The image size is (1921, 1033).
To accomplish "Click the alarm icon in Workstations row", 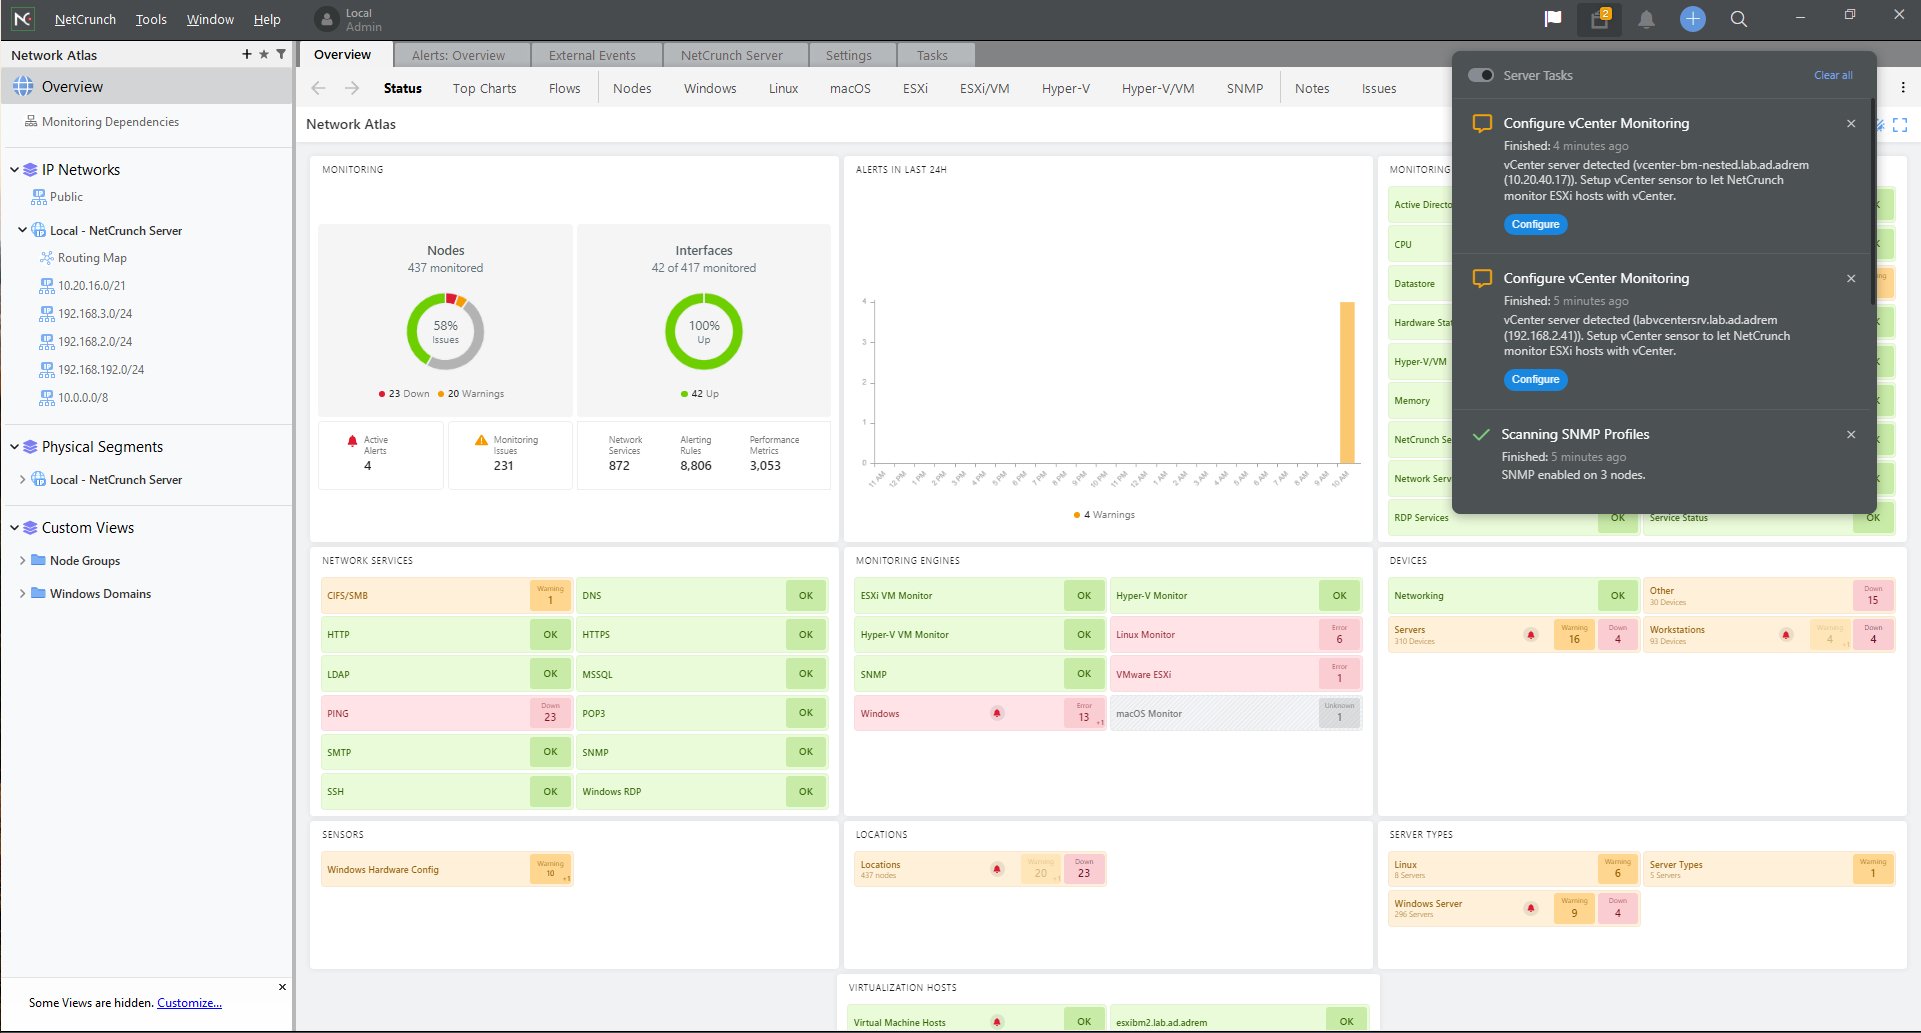I will [x=1786, y=634].
